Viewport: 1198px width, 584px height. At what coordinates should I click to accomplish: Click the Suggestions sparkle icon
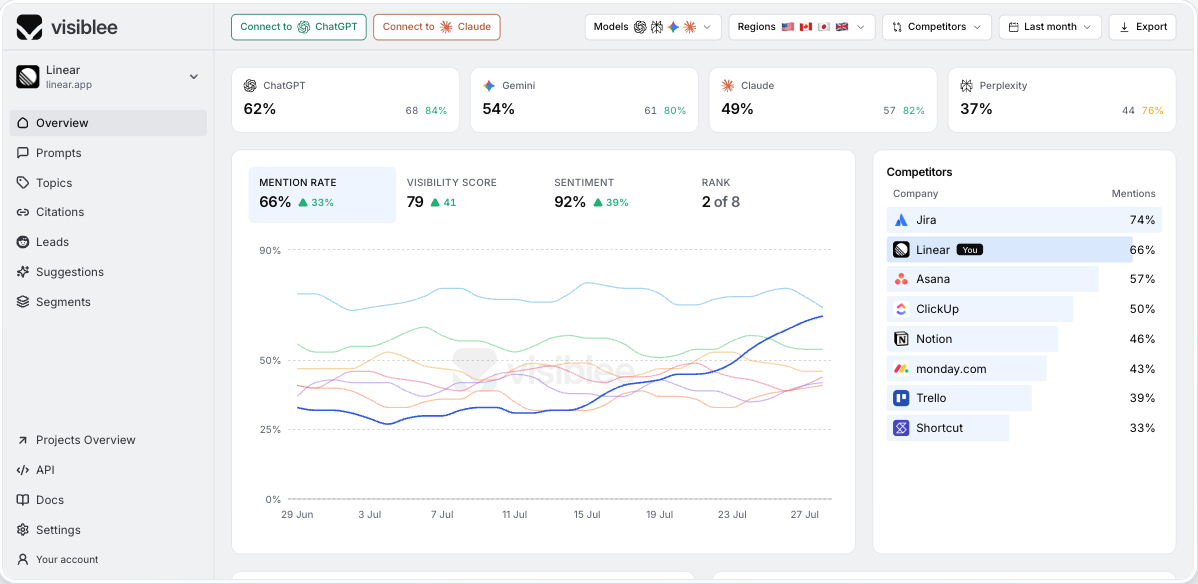(x=23, y=271)
